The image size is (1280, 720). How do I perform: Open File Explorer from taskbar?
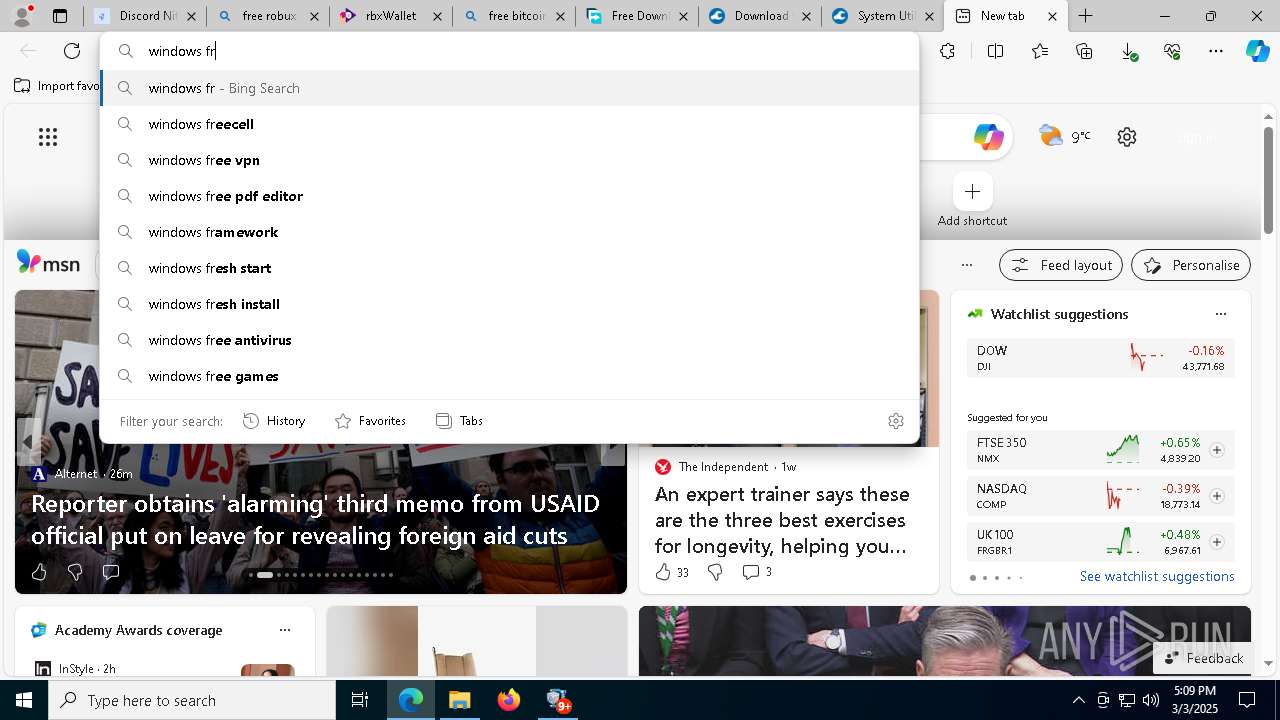[460, 700]
